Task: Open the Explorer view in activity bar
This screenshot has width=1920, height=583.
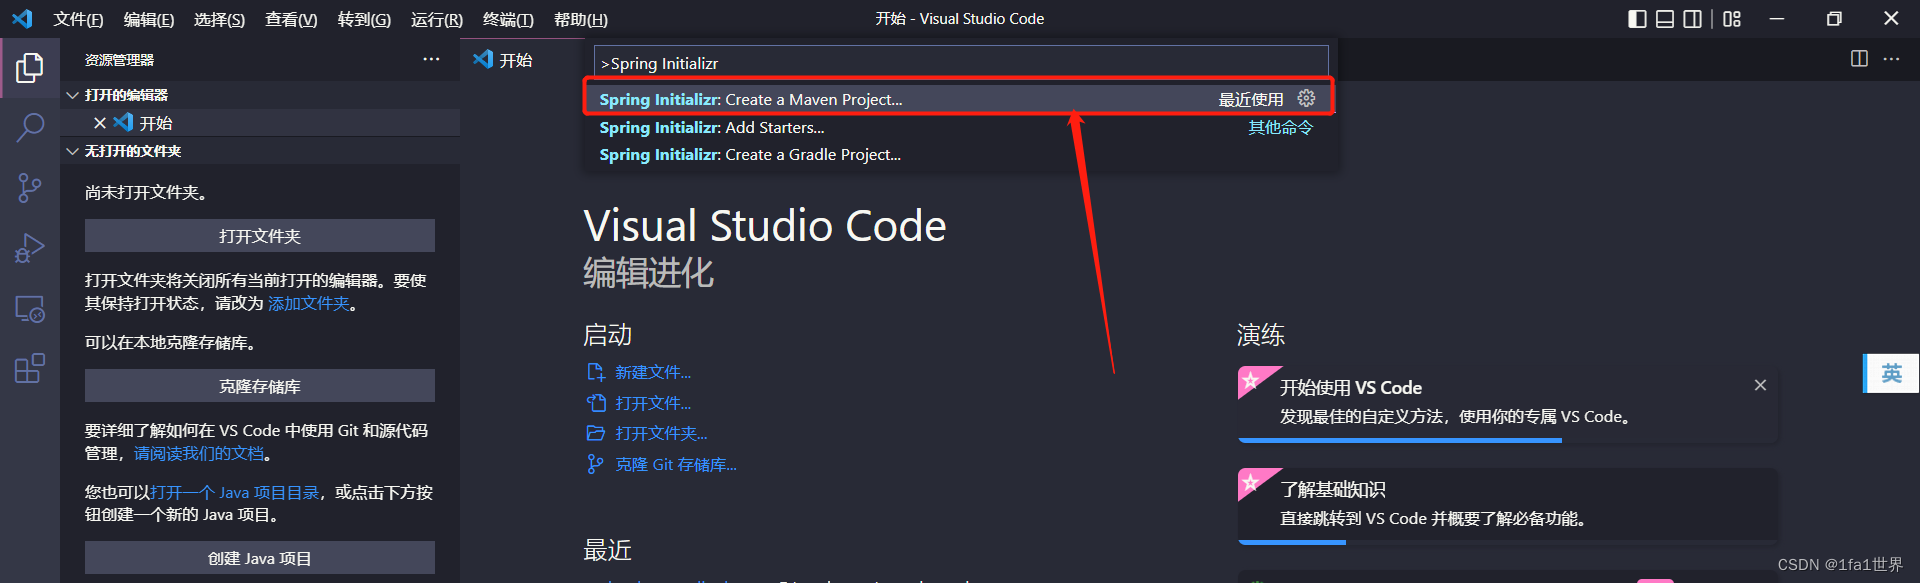Action: [x=30, y=68]
